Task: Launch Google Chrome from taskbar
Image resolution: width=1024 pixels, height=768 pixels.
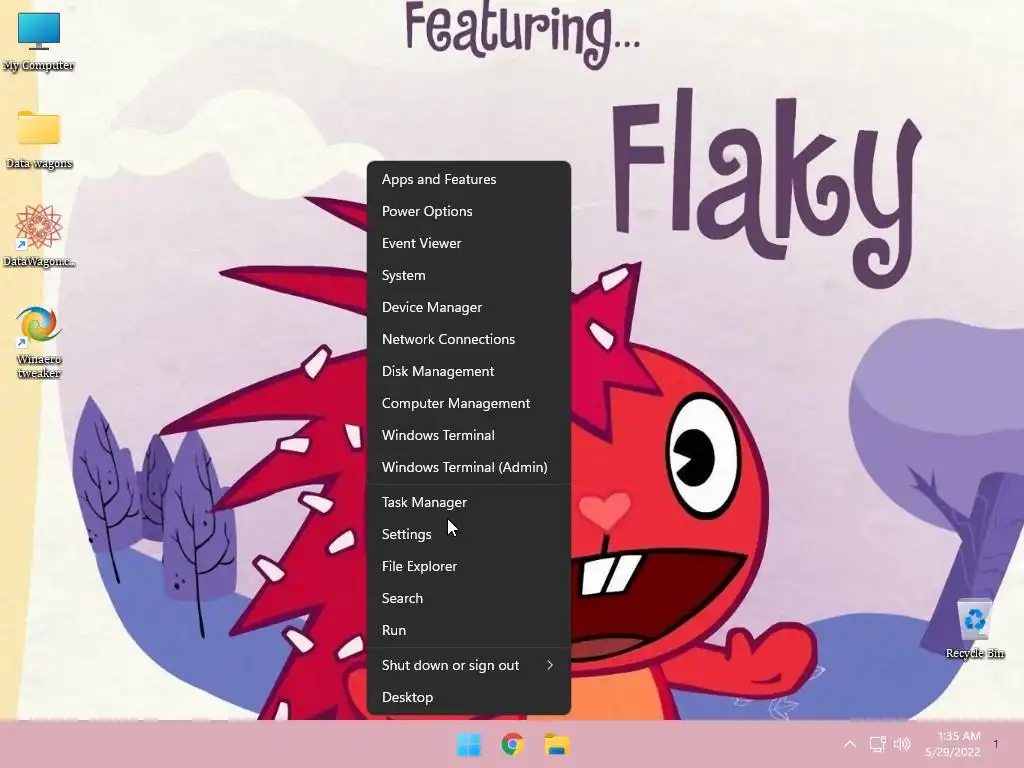Action: [513, 744]
